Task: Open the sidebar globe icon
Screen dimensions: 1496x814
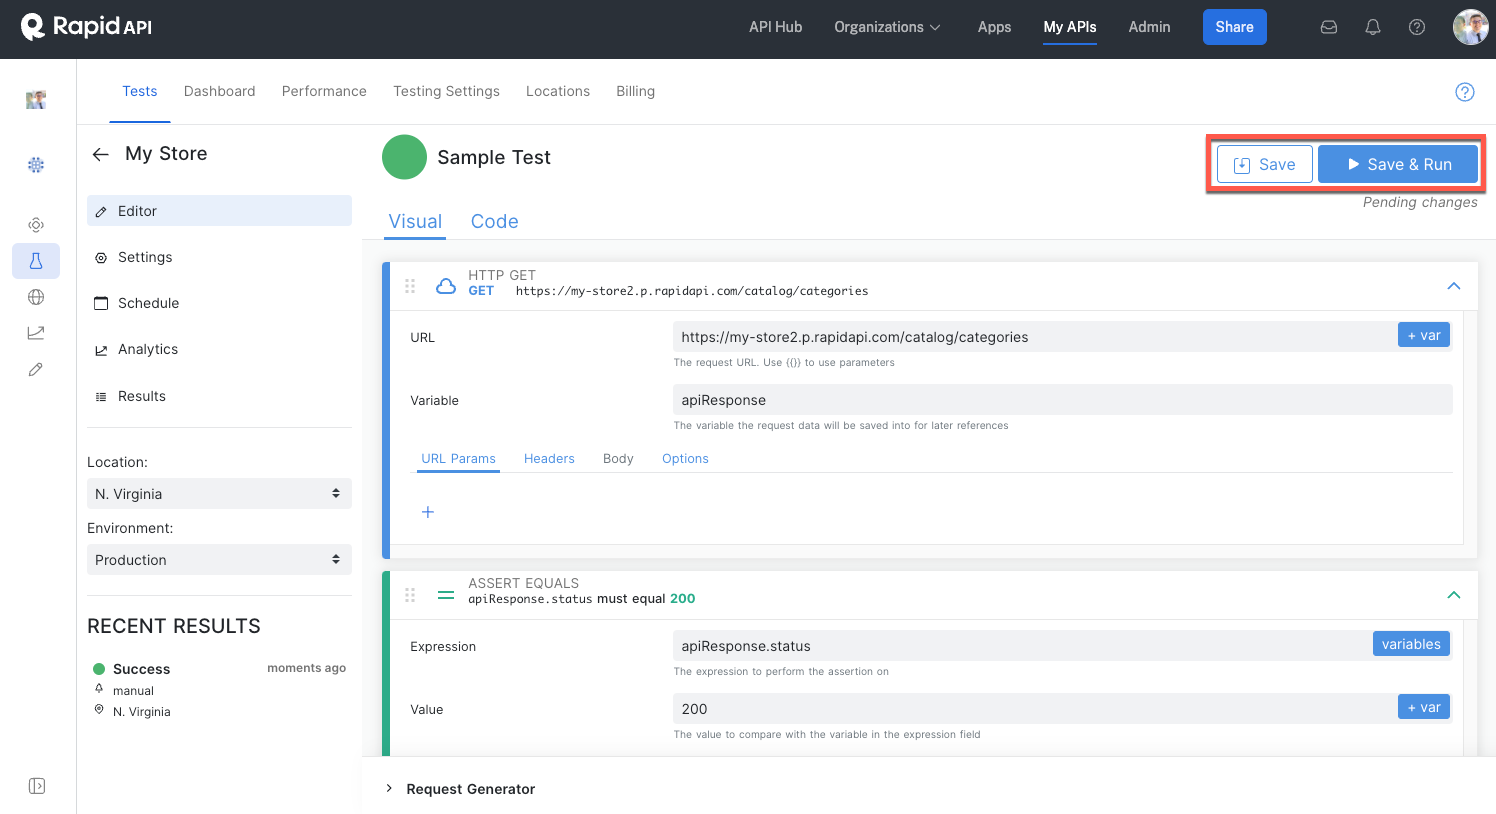Action: (36, 297)
